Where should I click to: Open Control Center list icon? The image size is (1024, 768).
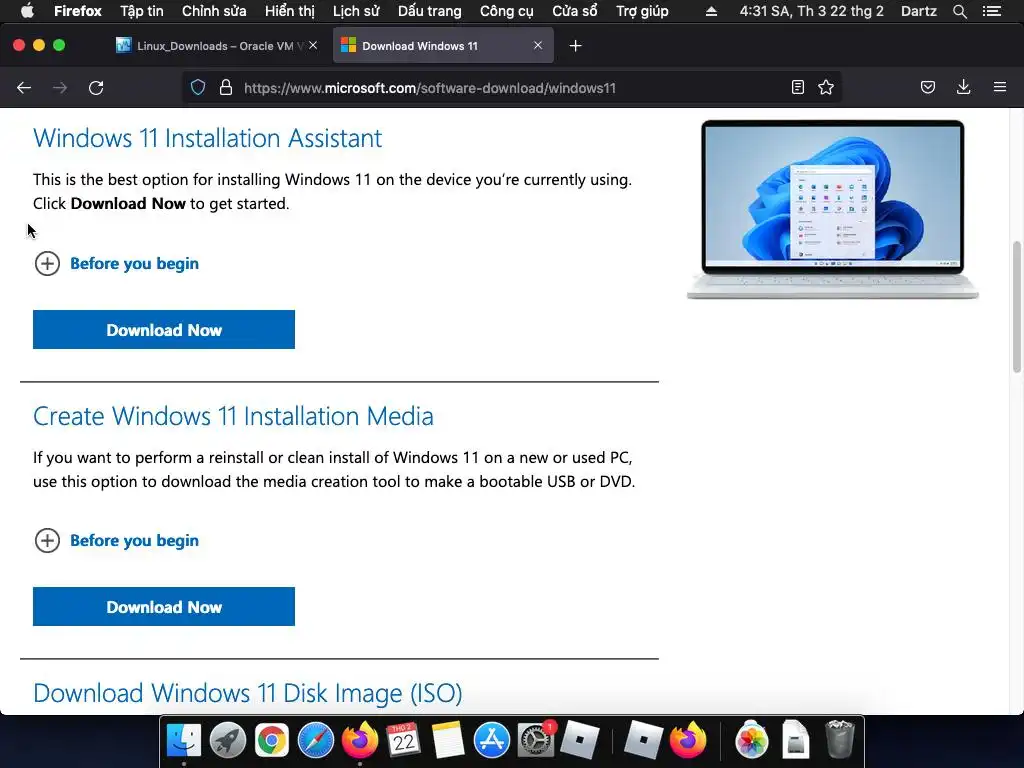pyautogui.click(x=992, y=11)
